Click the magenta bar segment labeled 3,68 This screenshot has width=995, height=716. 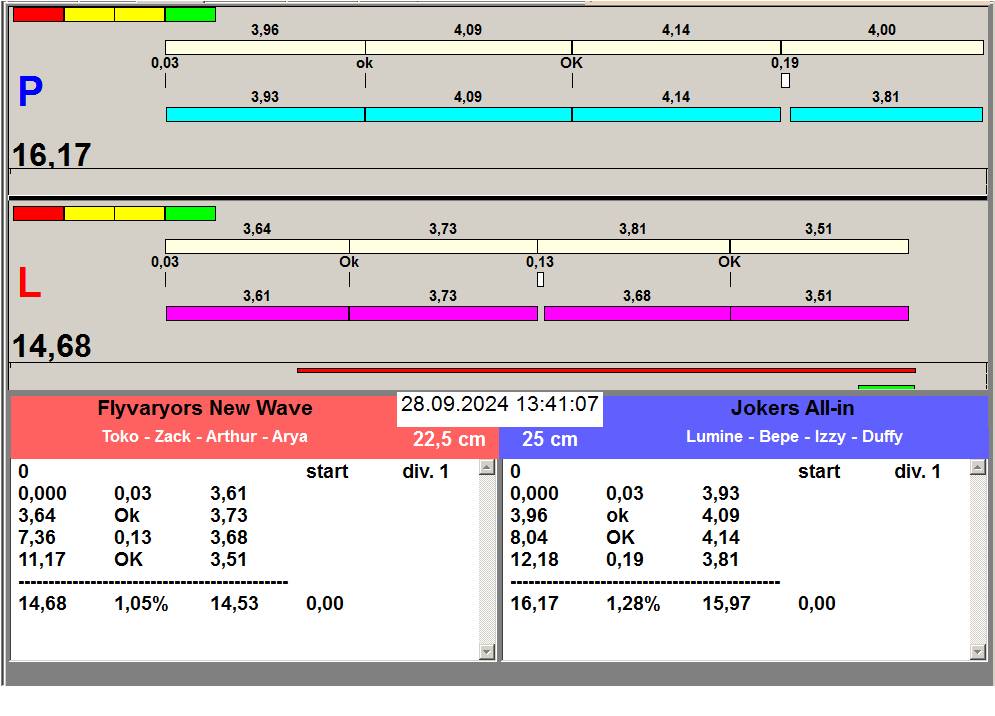[x=637, y=313]
